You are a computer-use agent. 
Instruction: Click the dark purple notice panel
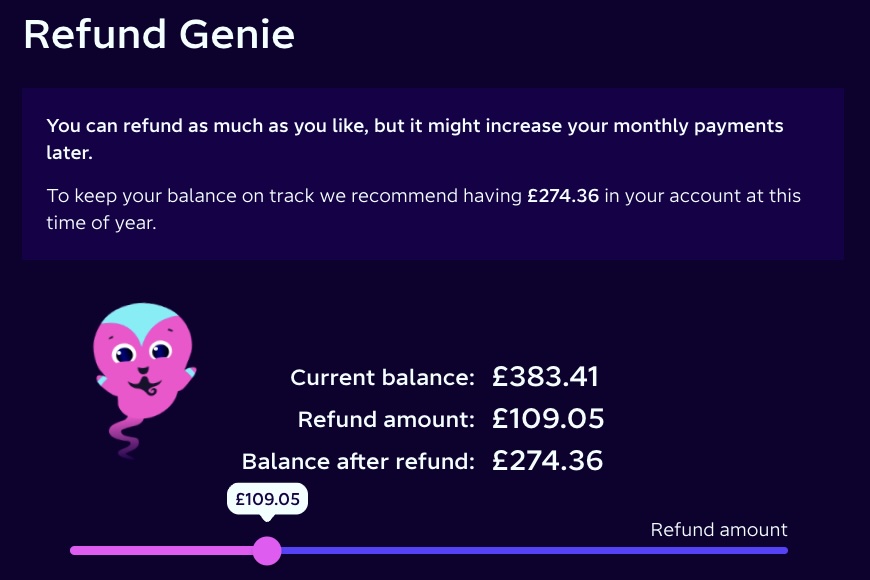[435, 172]
